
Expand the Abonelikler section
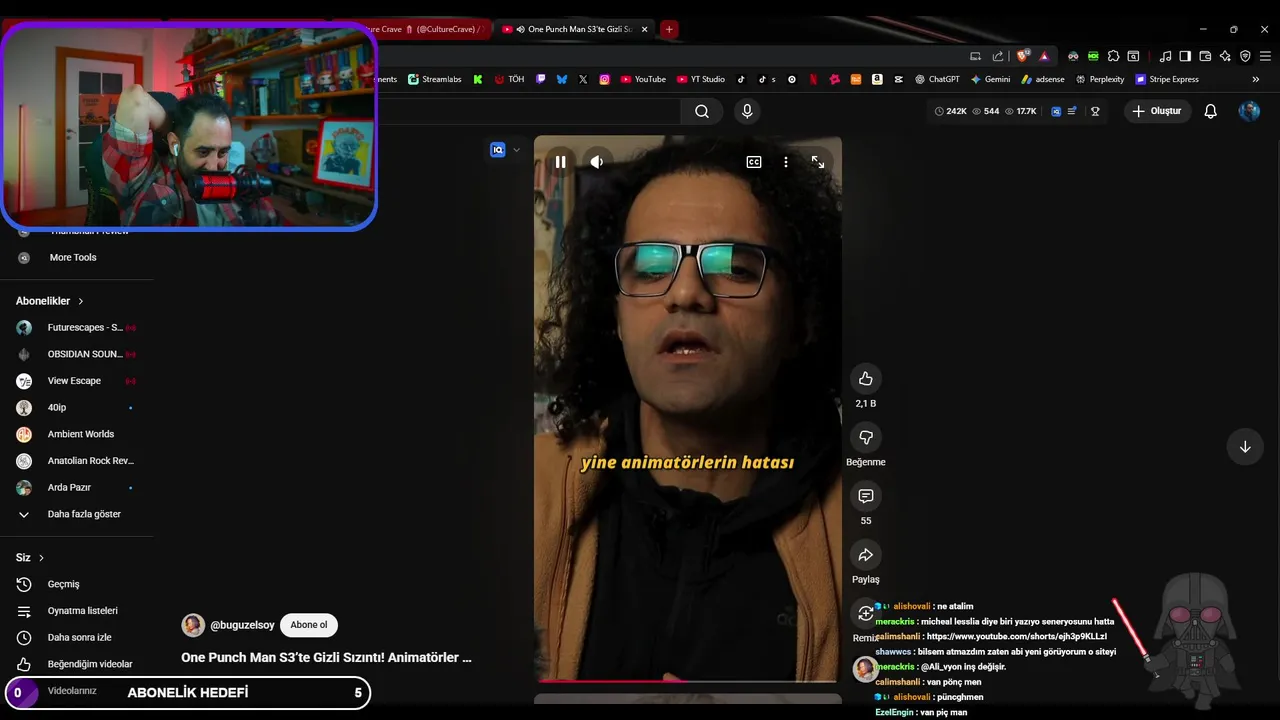click(x=50, y=301)
